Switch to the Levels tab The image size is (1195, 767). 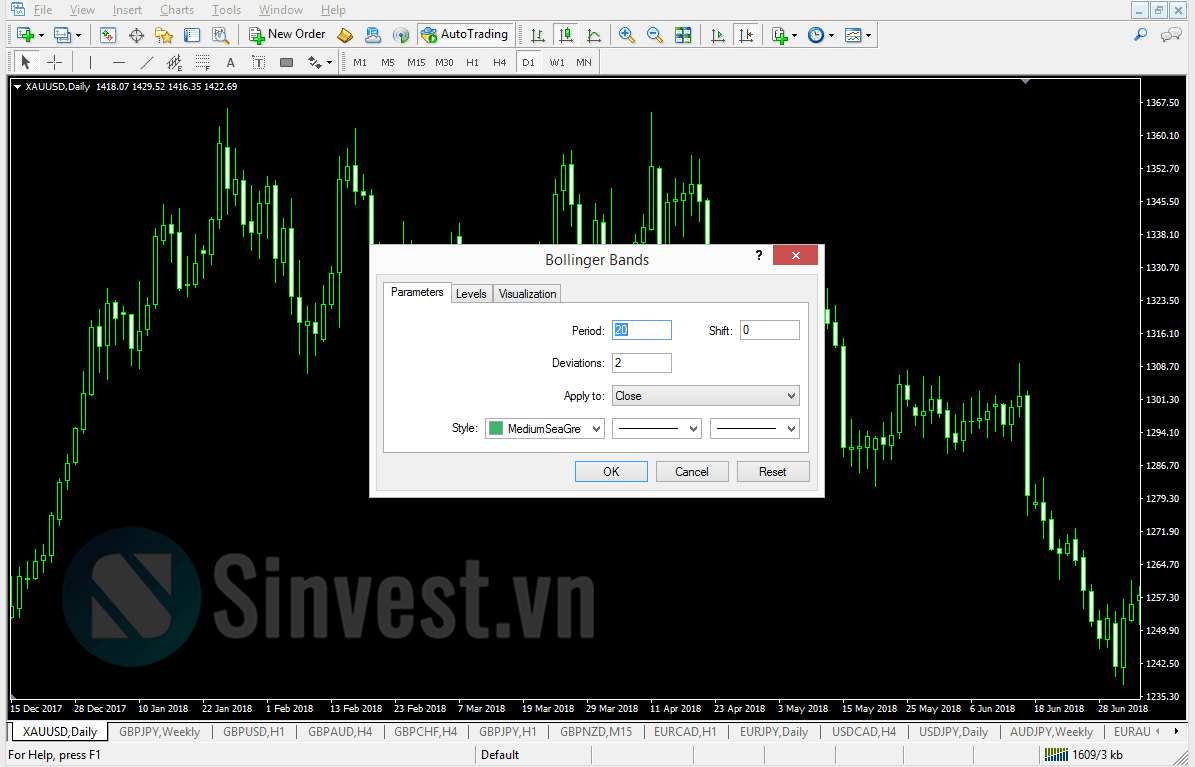(x=471, y=294)
